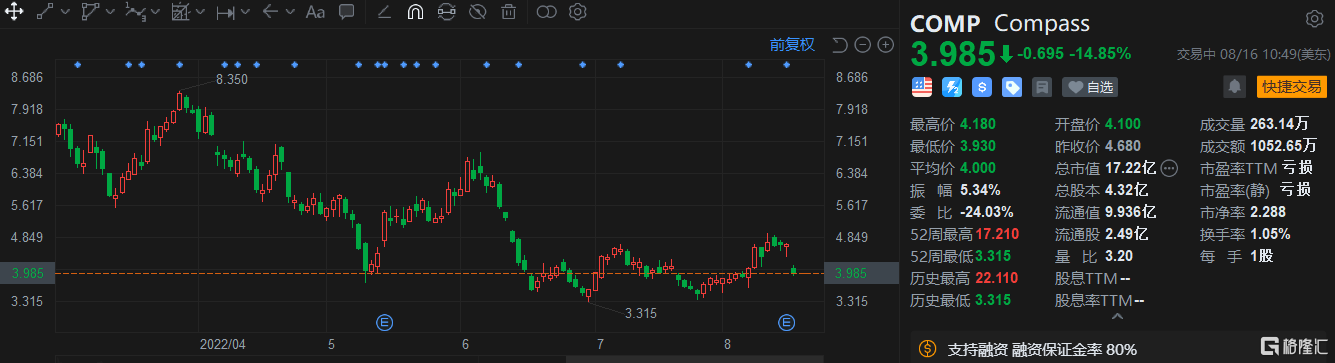Zoom out the chart with minus icon
The width and height of the screenshot is (1335, 363).
tap(863, 44)
